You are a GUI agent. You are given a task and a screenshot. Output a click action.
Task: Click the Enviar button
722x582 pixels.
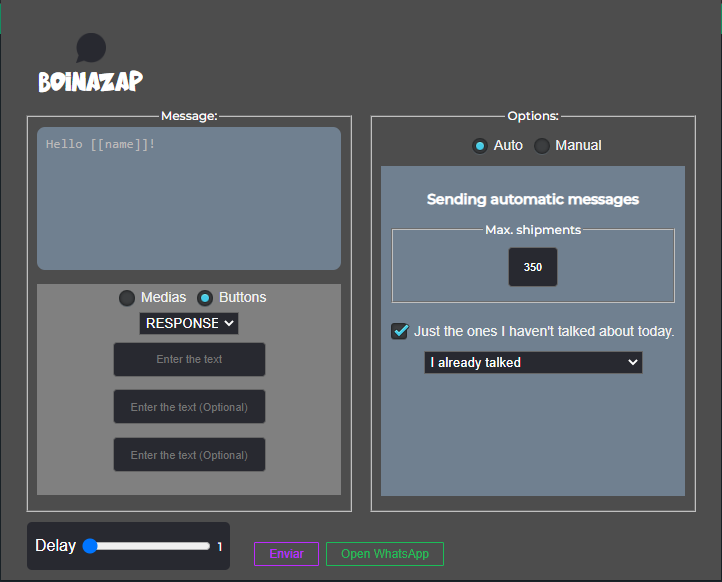286,554
